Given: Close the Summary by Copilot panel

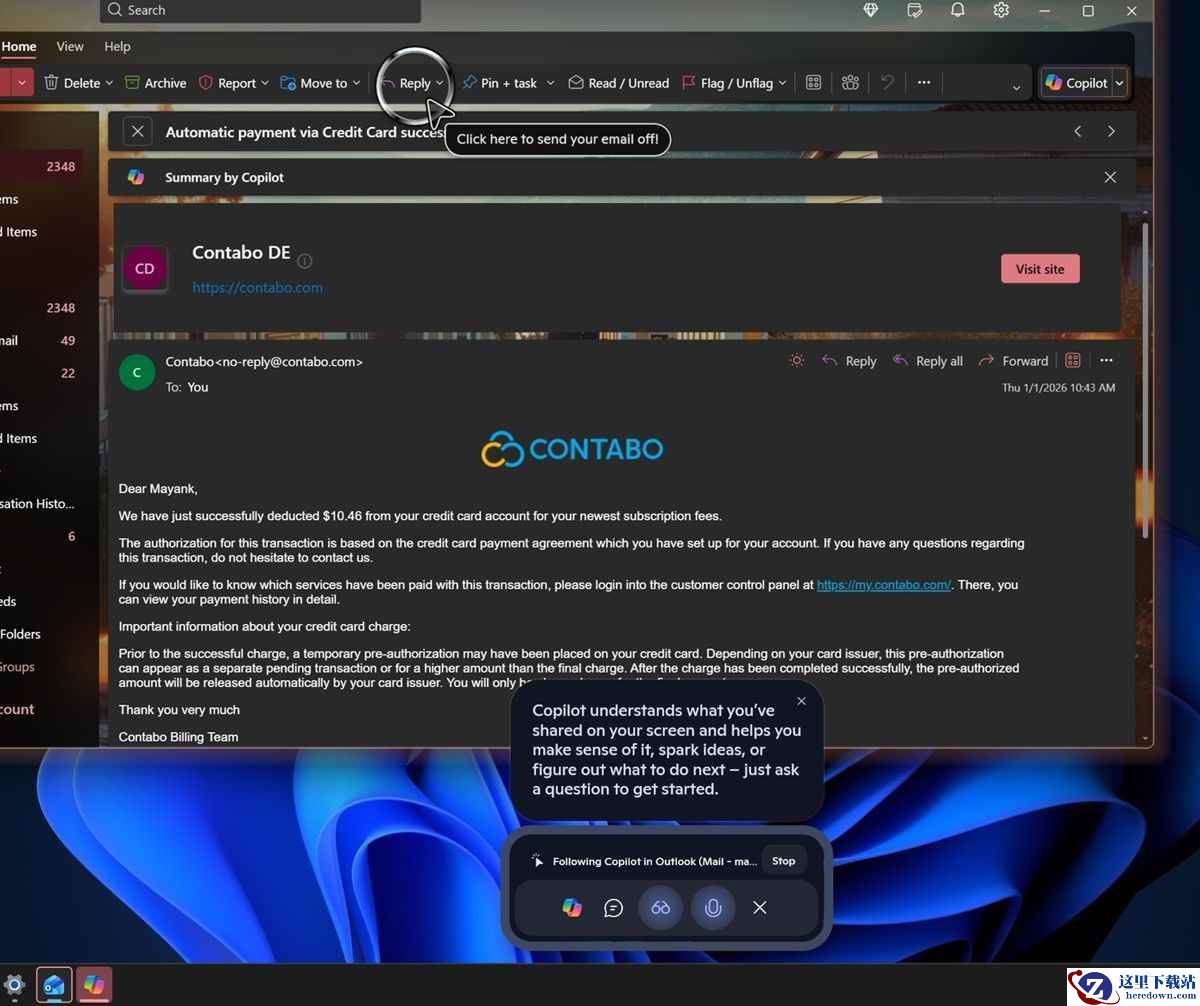Looking at the screenshot, I should (1110, 177).
